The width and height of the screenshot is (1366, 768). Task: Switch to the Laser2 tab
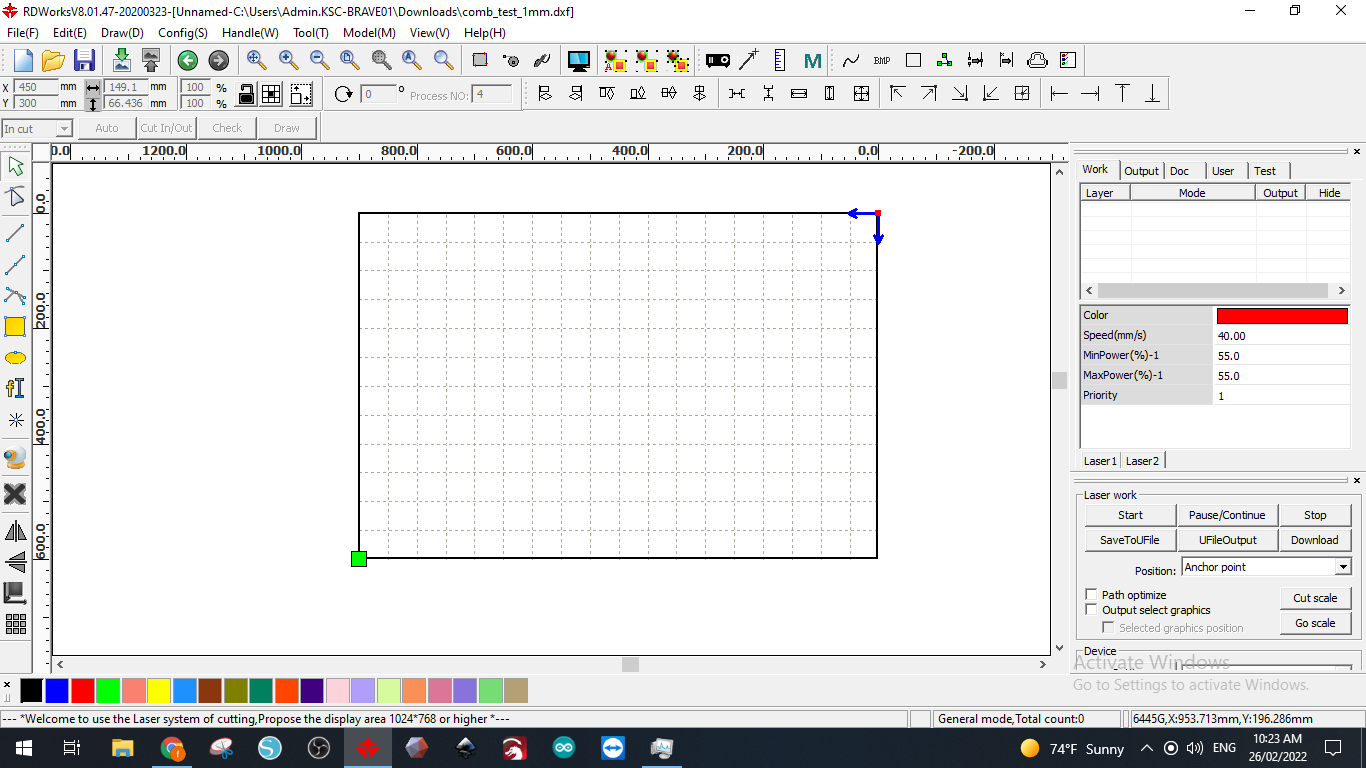[1142, 461]
